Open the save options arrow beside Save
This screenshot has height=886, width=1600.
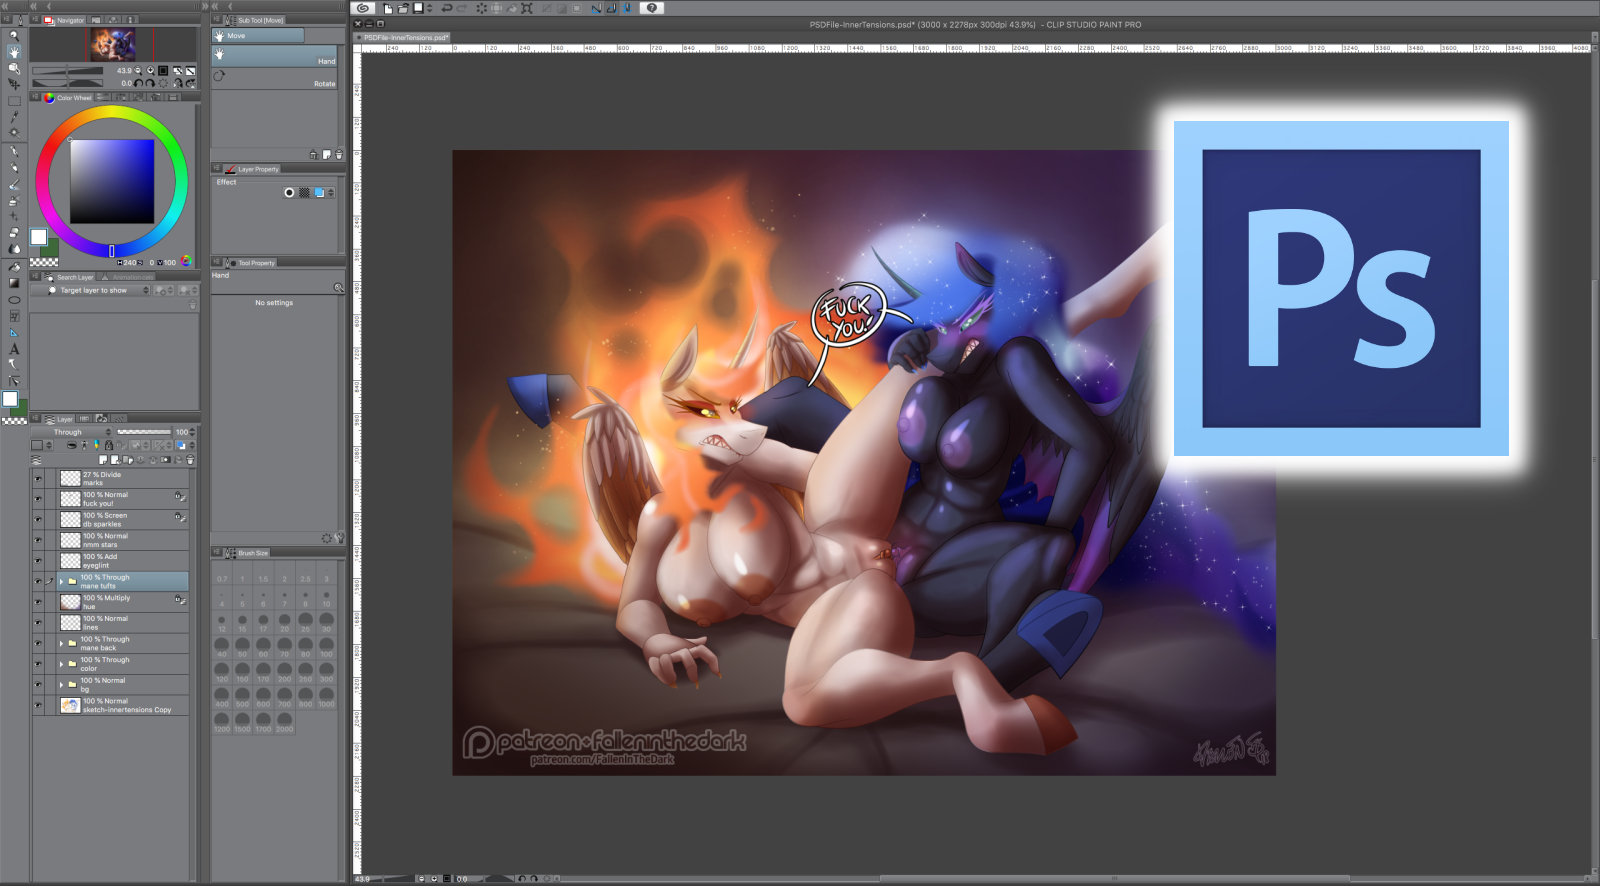[x=430, y=8]
